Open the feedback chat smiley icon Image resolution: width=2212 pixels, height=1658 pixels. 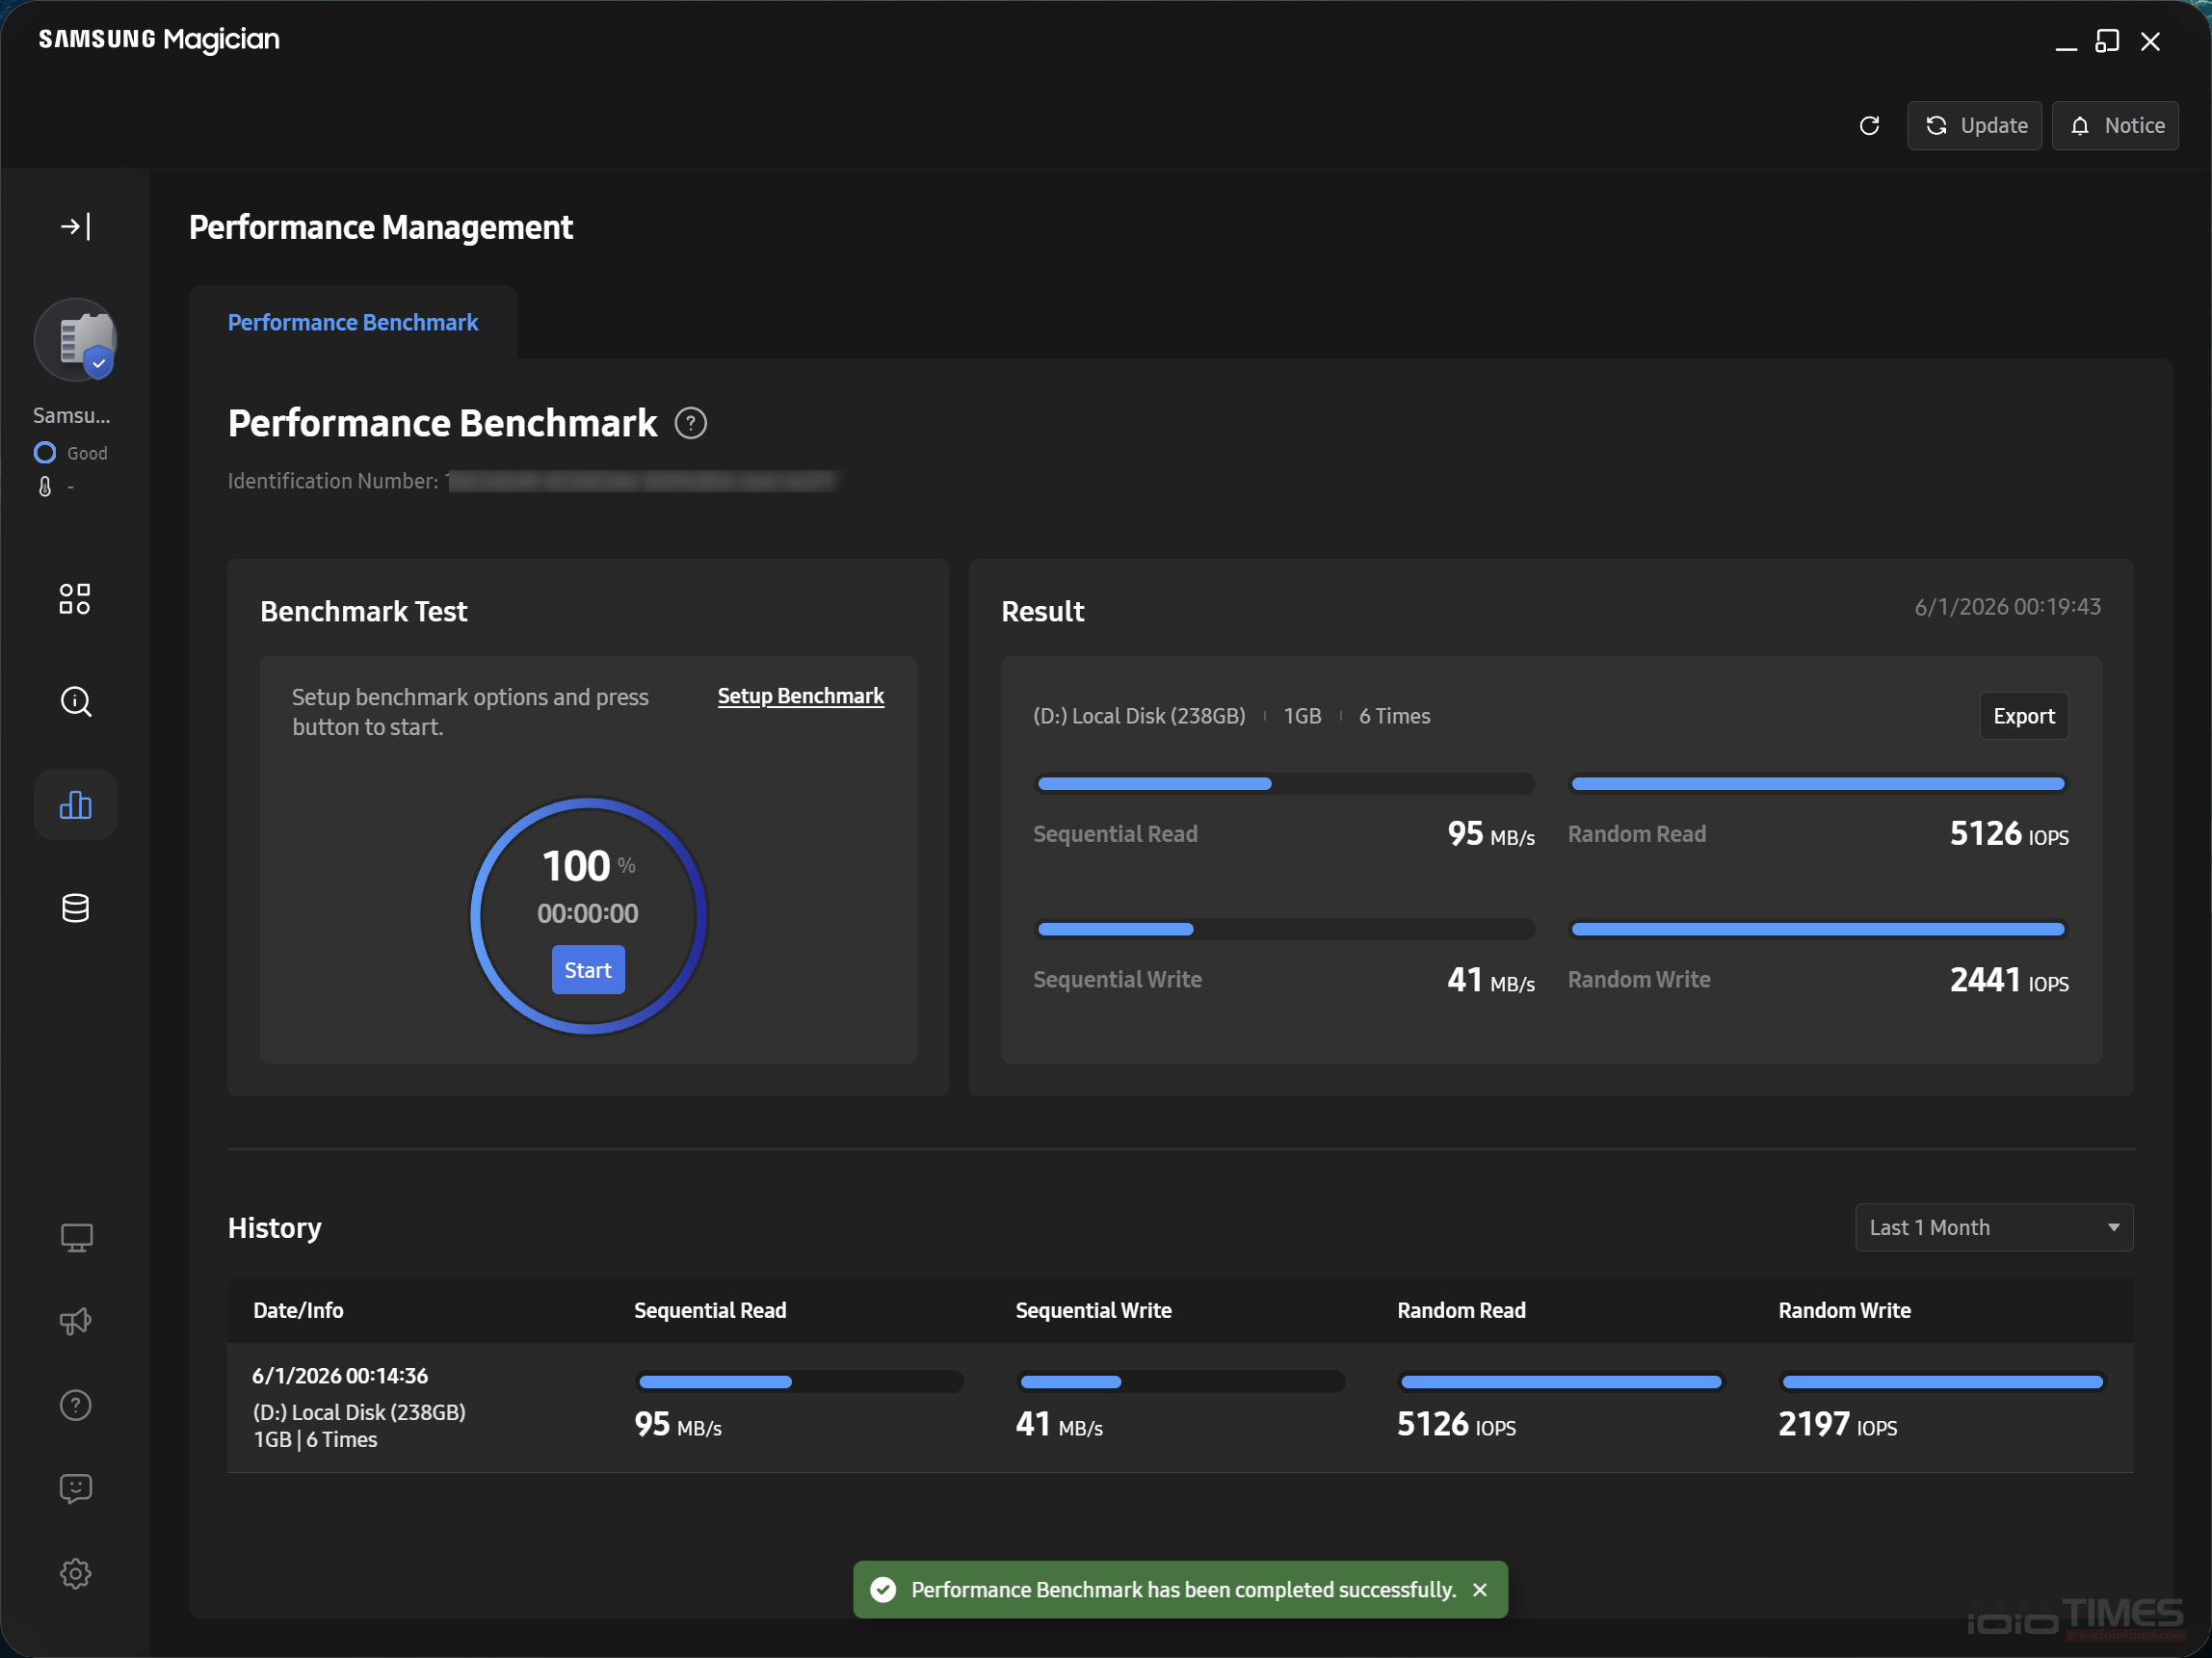(x=76, y=1490)
